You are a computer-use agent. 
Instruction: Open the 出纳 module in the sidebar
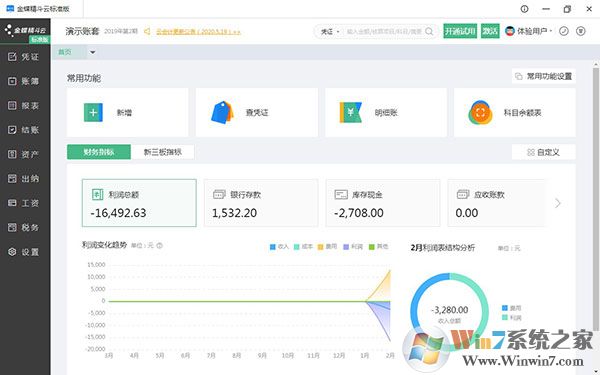tap(24, 179)
